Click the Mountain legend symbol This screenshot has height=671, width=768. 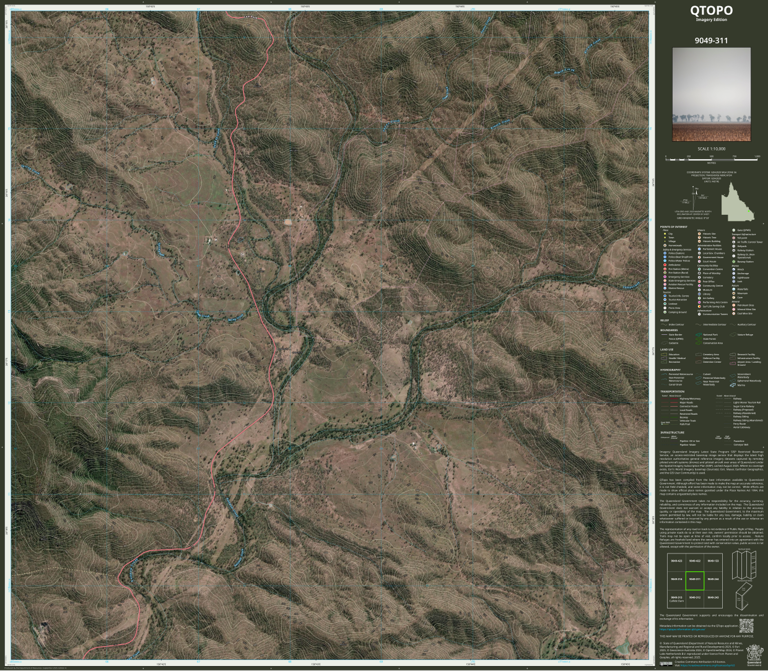pos(734,293)
